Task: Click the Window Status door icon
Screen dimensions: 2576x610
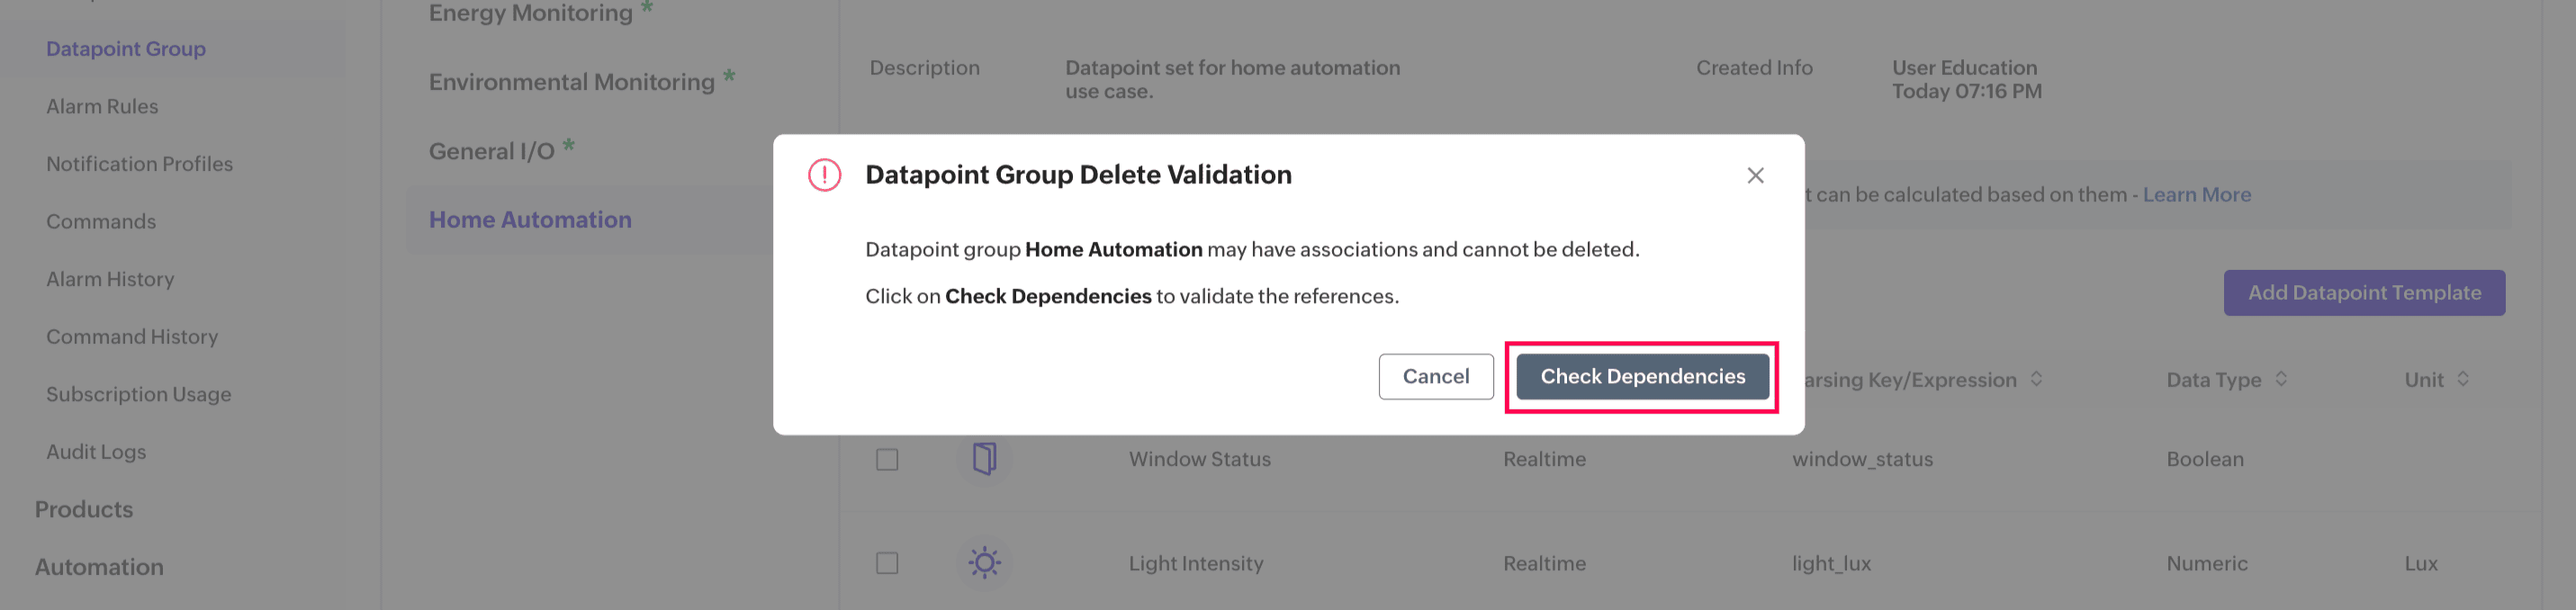Action: (984, 459)
